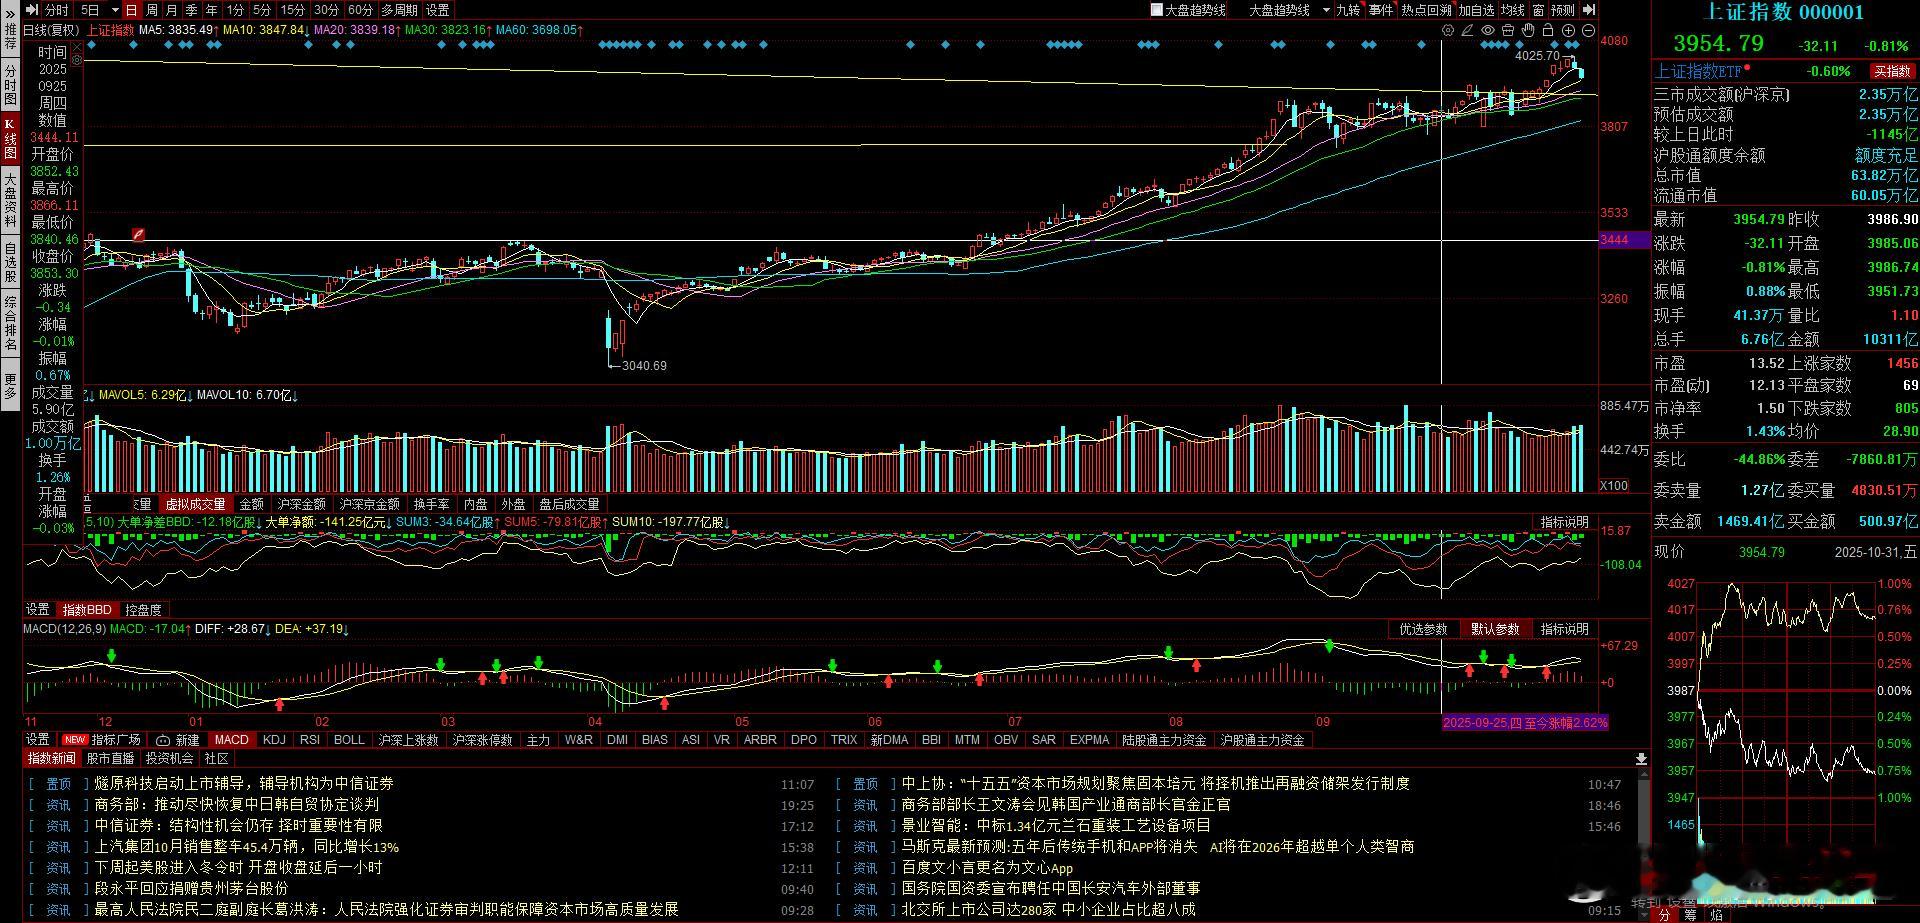
Task: Click the download icon above the news list
Action: click(1641, 759)
